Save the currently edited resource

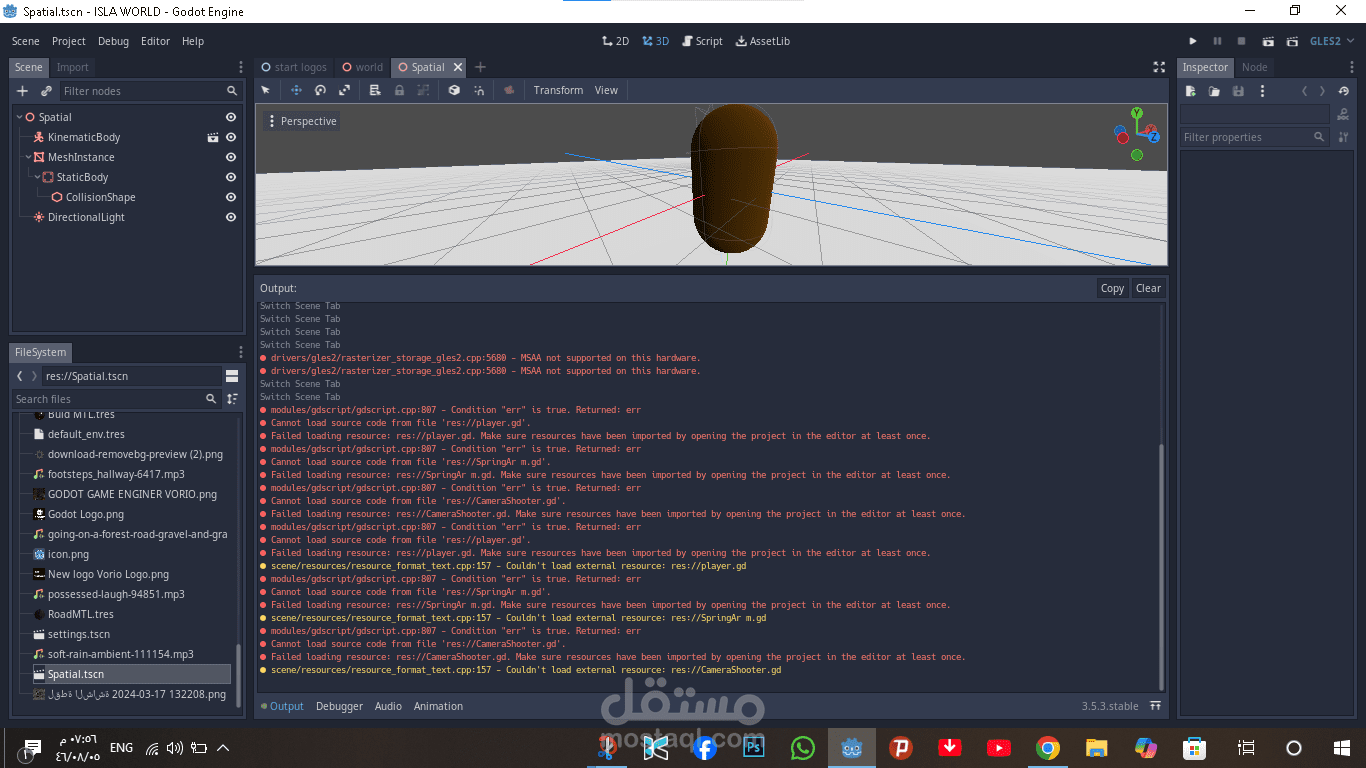[x=1238, y=91]
